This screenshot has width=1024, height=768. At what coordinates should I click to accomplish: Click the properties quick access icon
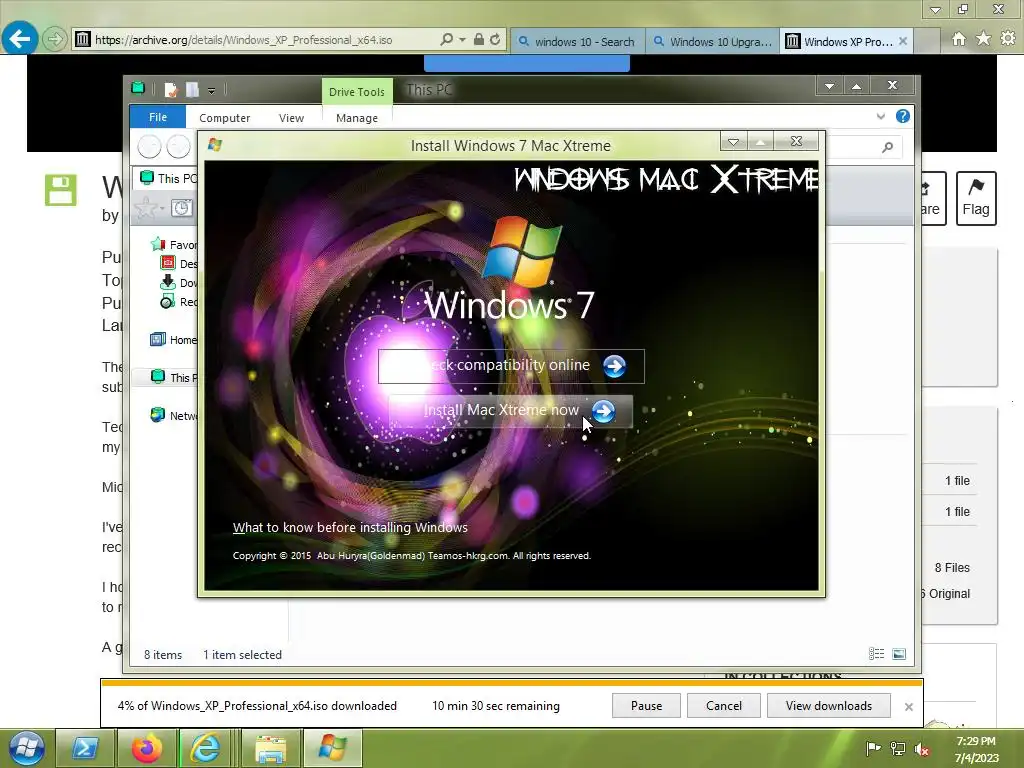click(171, 89)
